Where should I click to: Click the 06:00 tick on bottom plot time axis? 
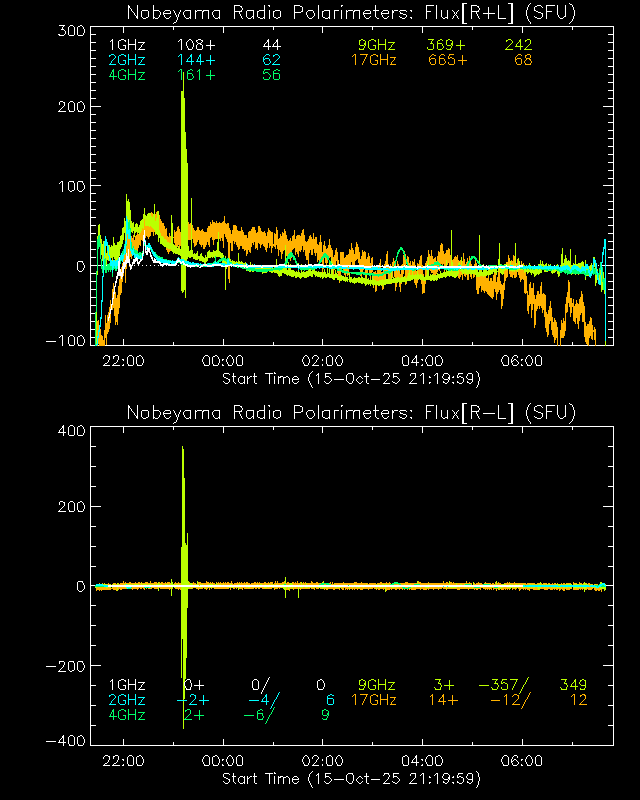[522, 761]
